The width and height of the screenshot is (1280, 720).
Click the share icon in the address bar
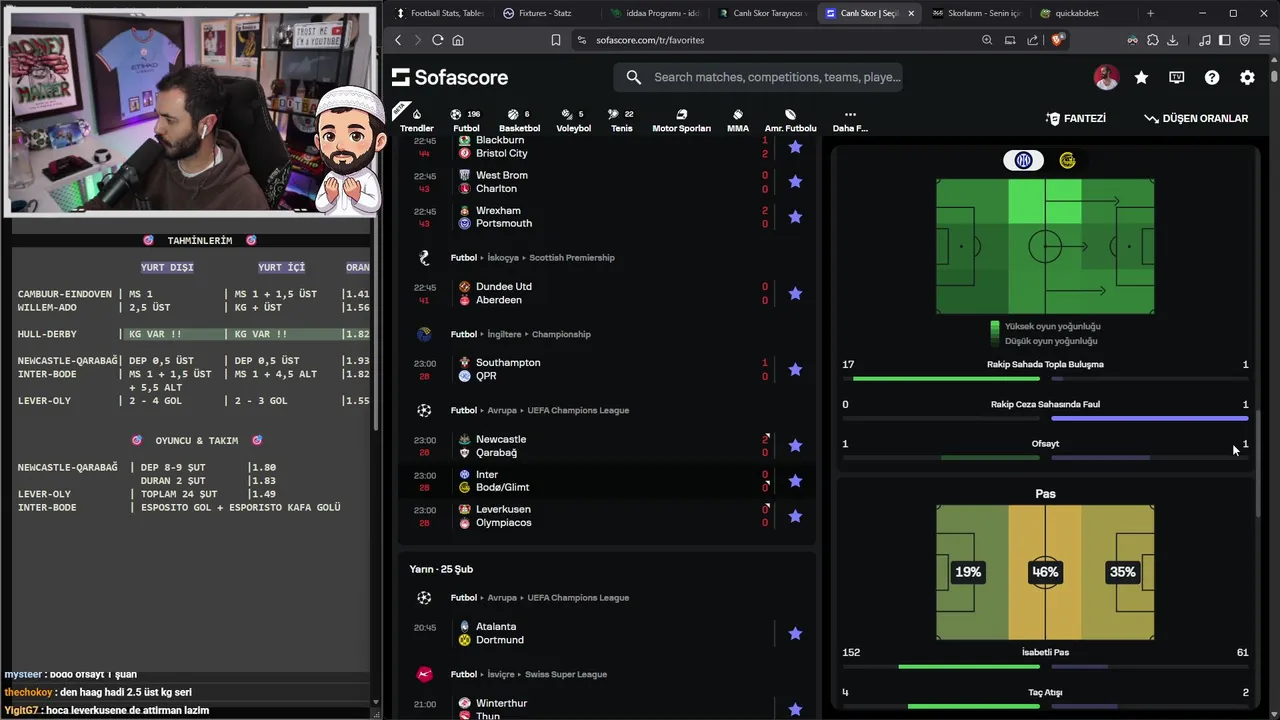tap(1032, 40)
